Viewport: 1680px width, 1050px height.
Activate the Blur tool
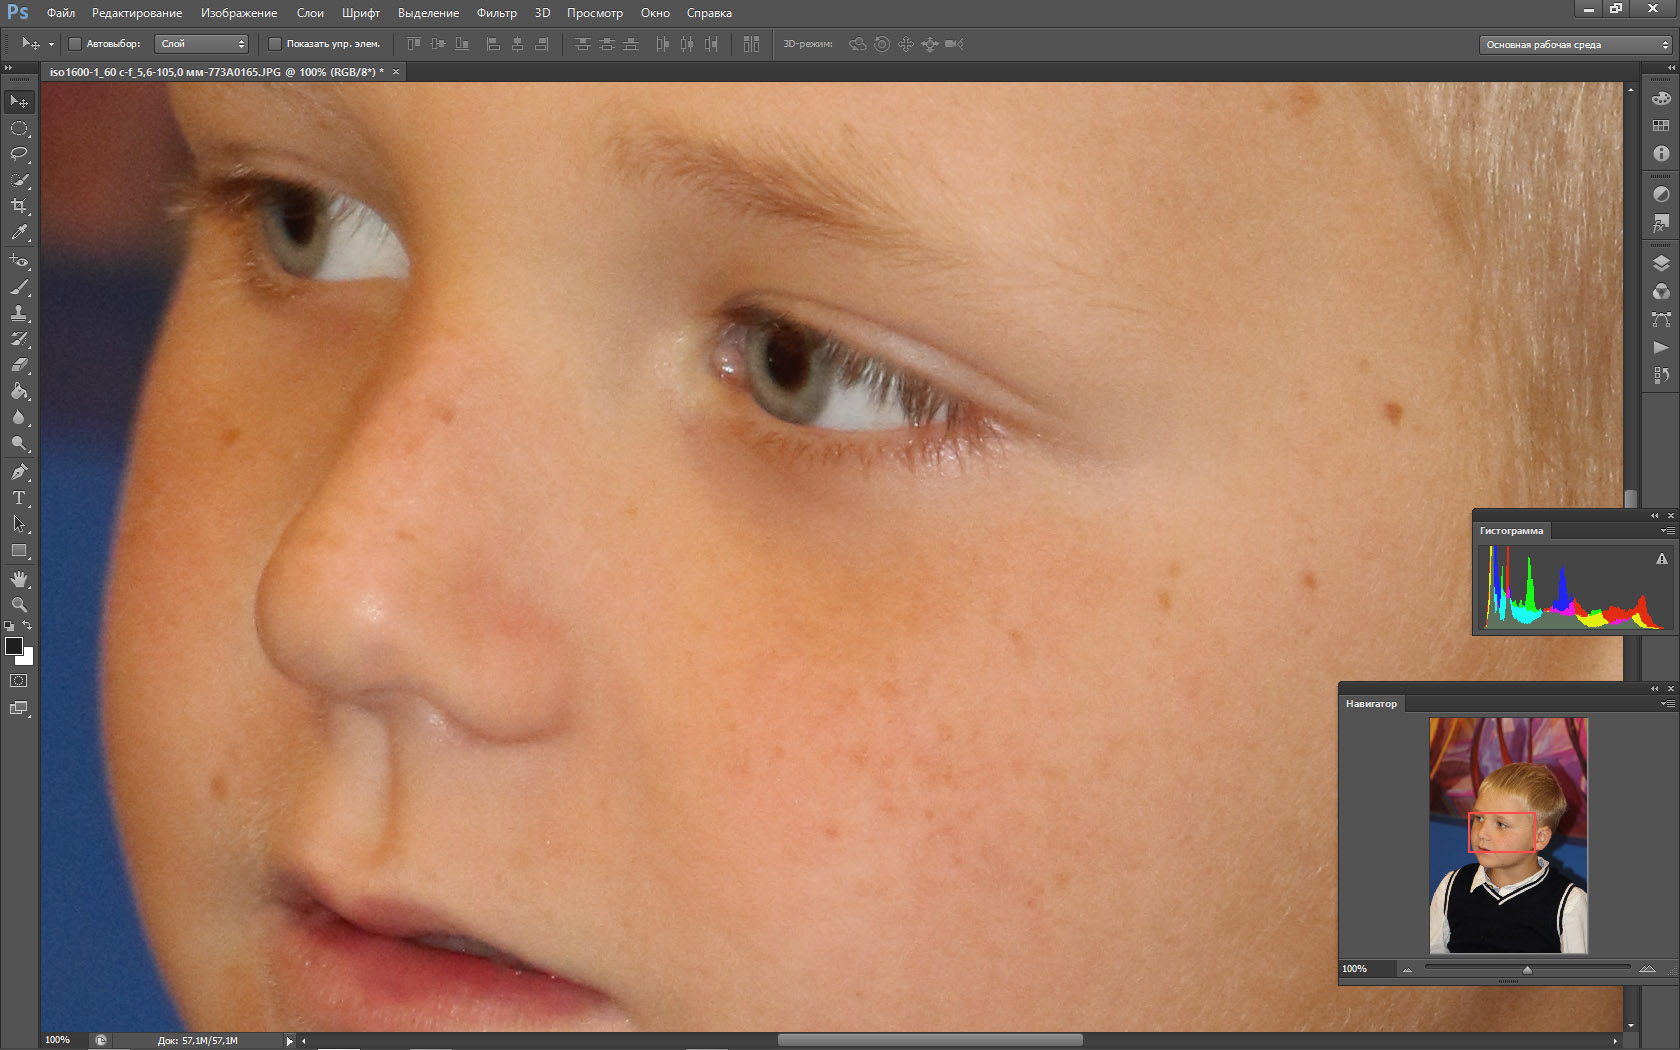[19, 417]
